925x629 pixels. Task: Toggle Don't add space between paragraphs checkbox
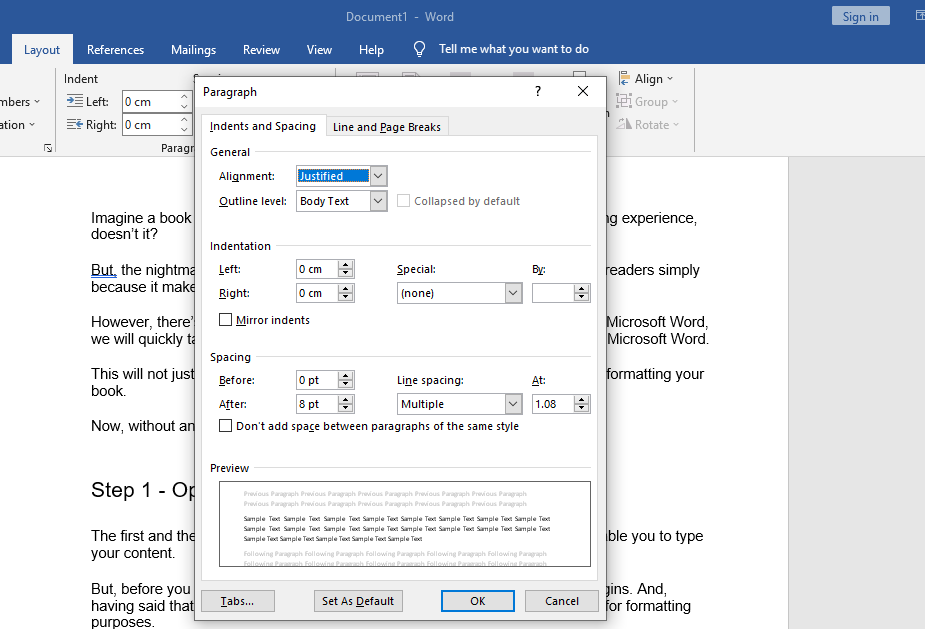point(225,426)
